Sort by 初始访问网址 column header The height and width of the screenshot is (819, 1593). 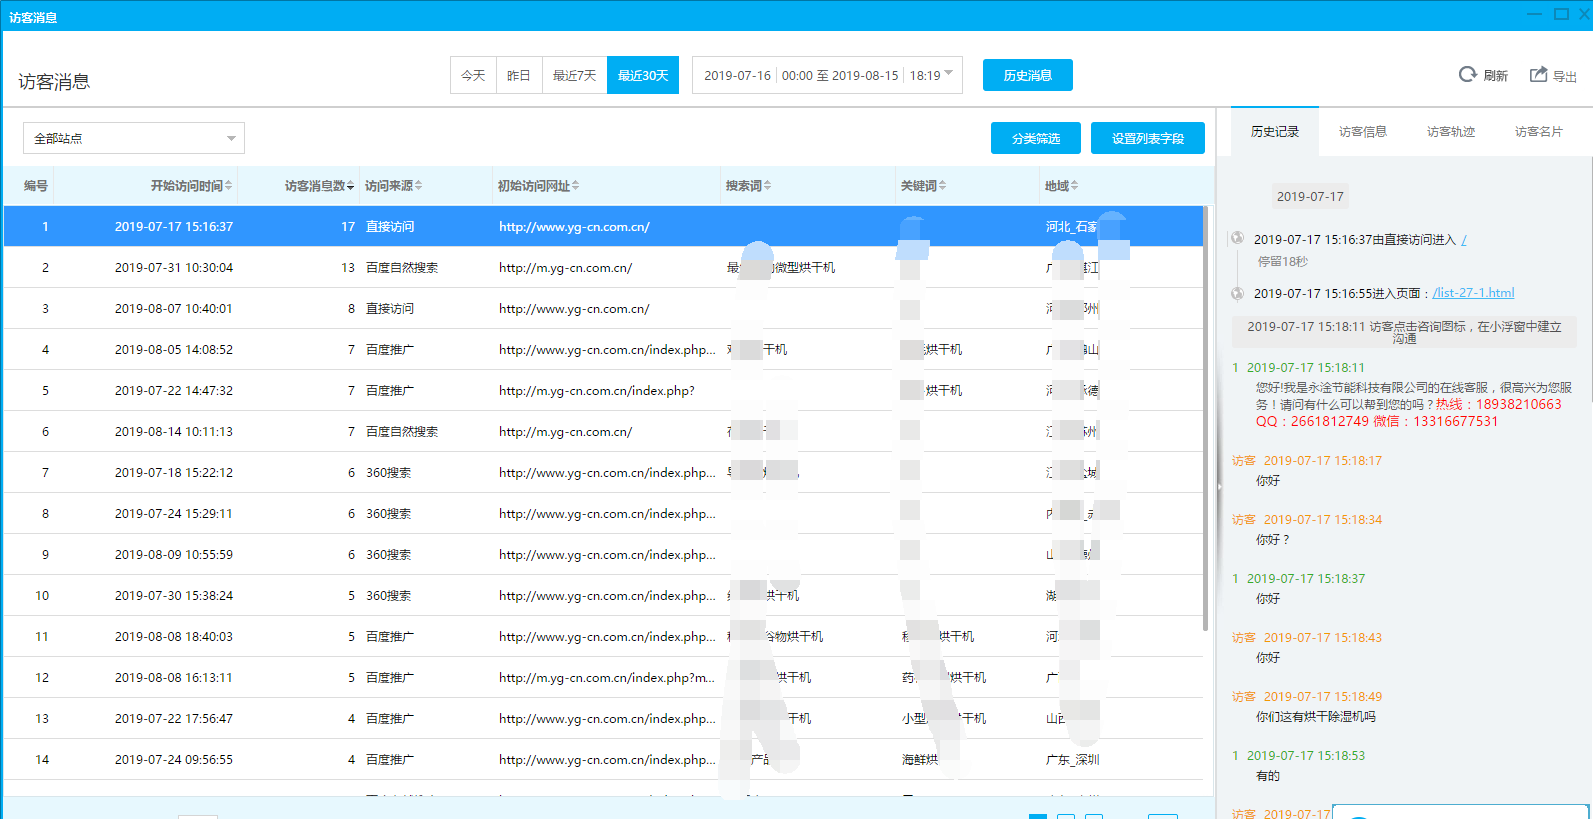(x=538, y=186)
